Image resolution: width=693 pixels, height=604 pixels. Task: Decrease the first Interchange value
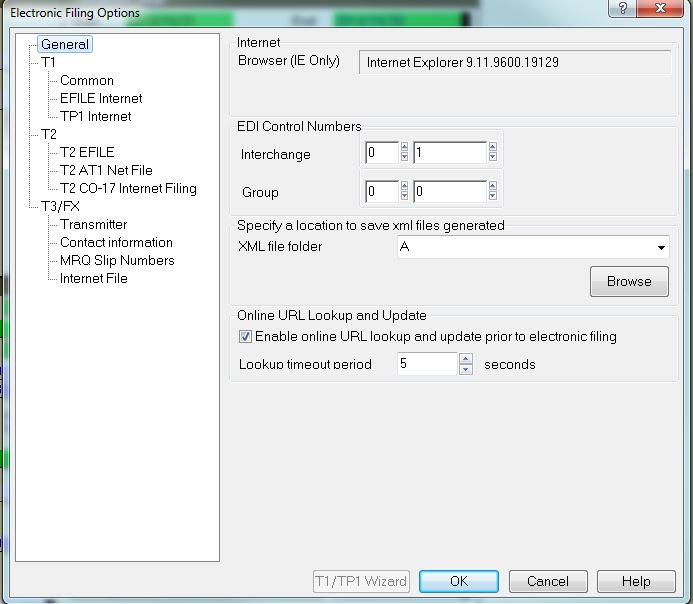404,157
